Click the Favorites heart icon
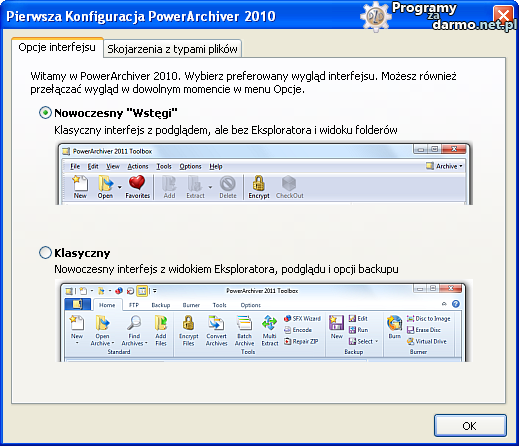Screen dimensions: 519x446 tap(137, 183)
